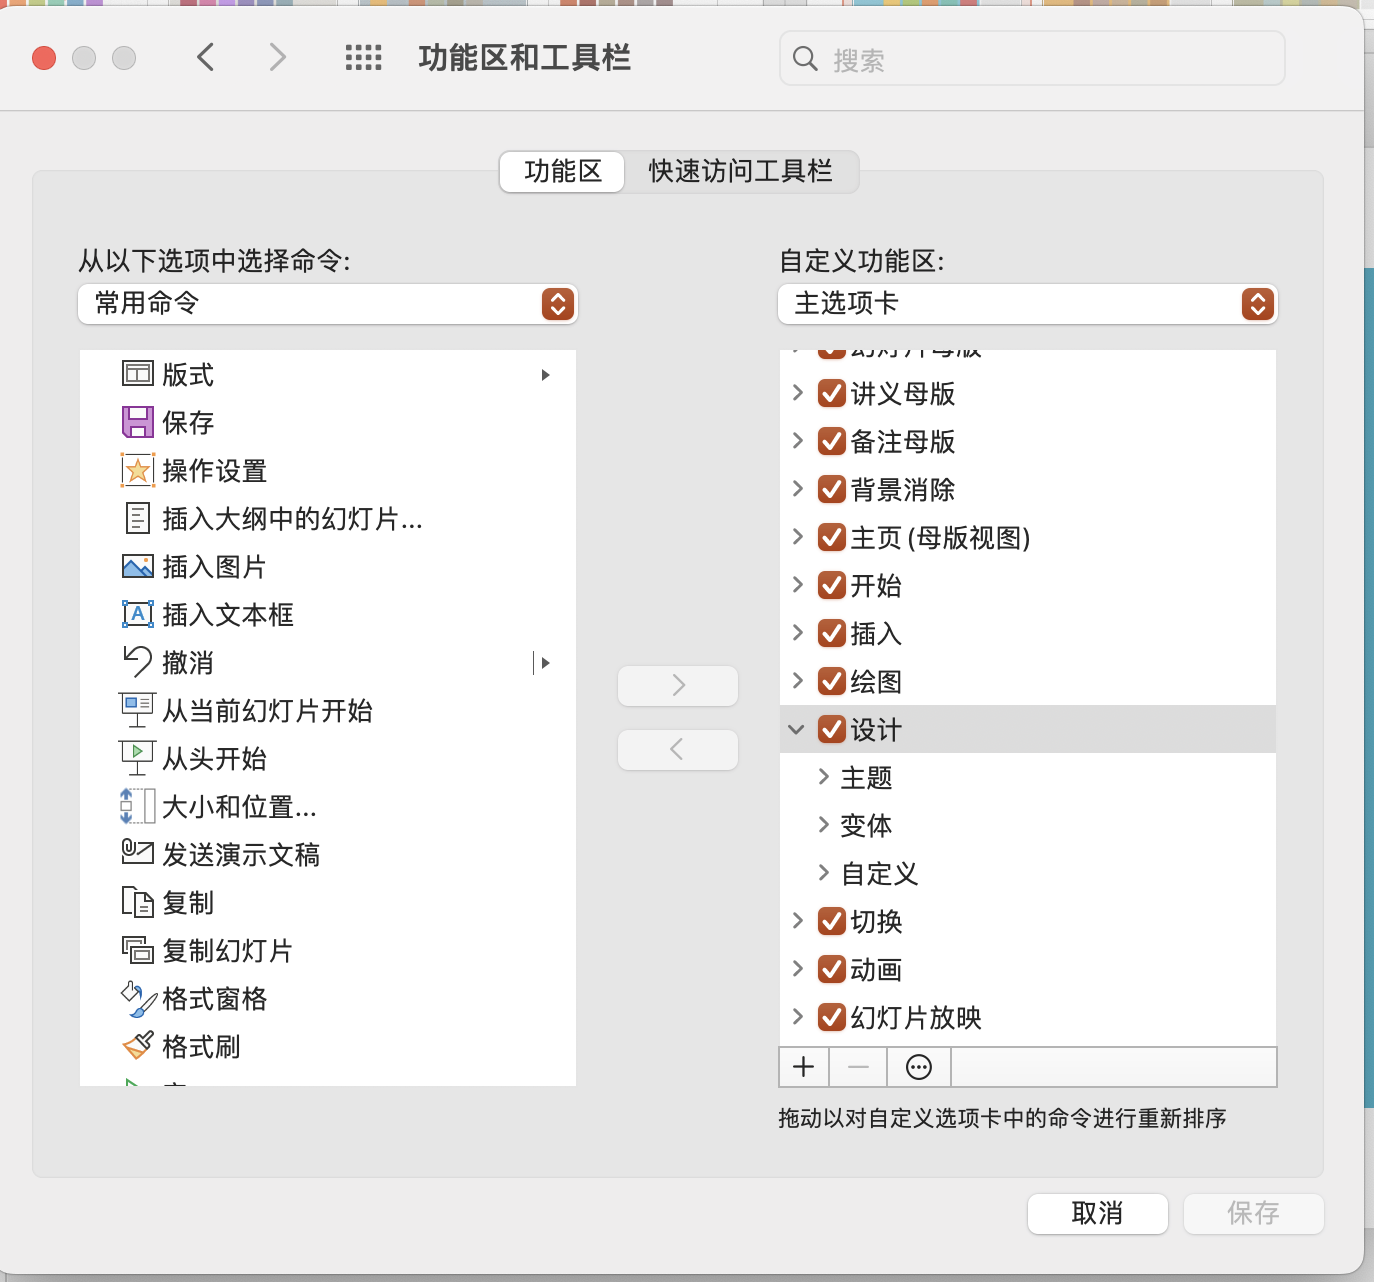Open the 主选项卡 dropdown
This screenshot has width=1374, height=1282.
click(1026, 304)
